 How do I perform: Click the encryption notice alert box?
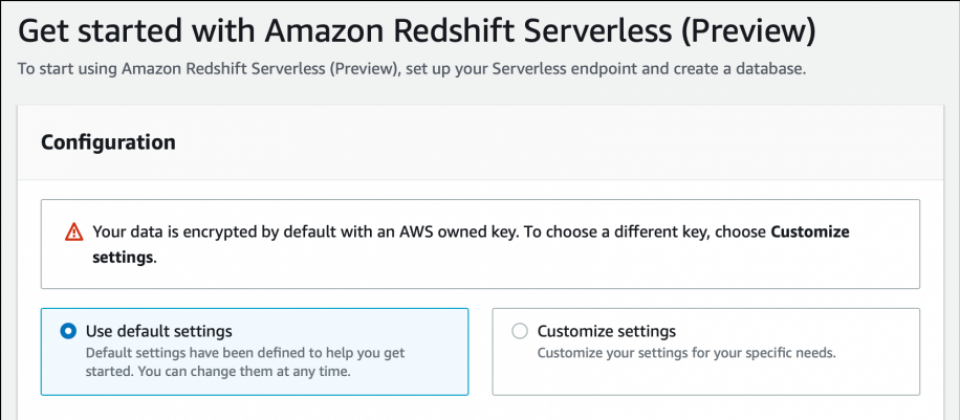pos(480,244)
